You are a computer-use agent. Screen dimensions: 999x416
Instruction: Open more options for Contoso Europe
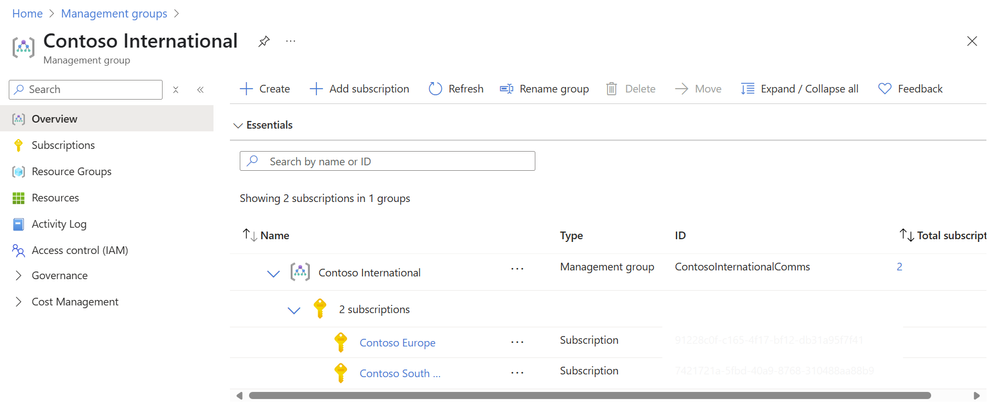click(x=517, y=342)
